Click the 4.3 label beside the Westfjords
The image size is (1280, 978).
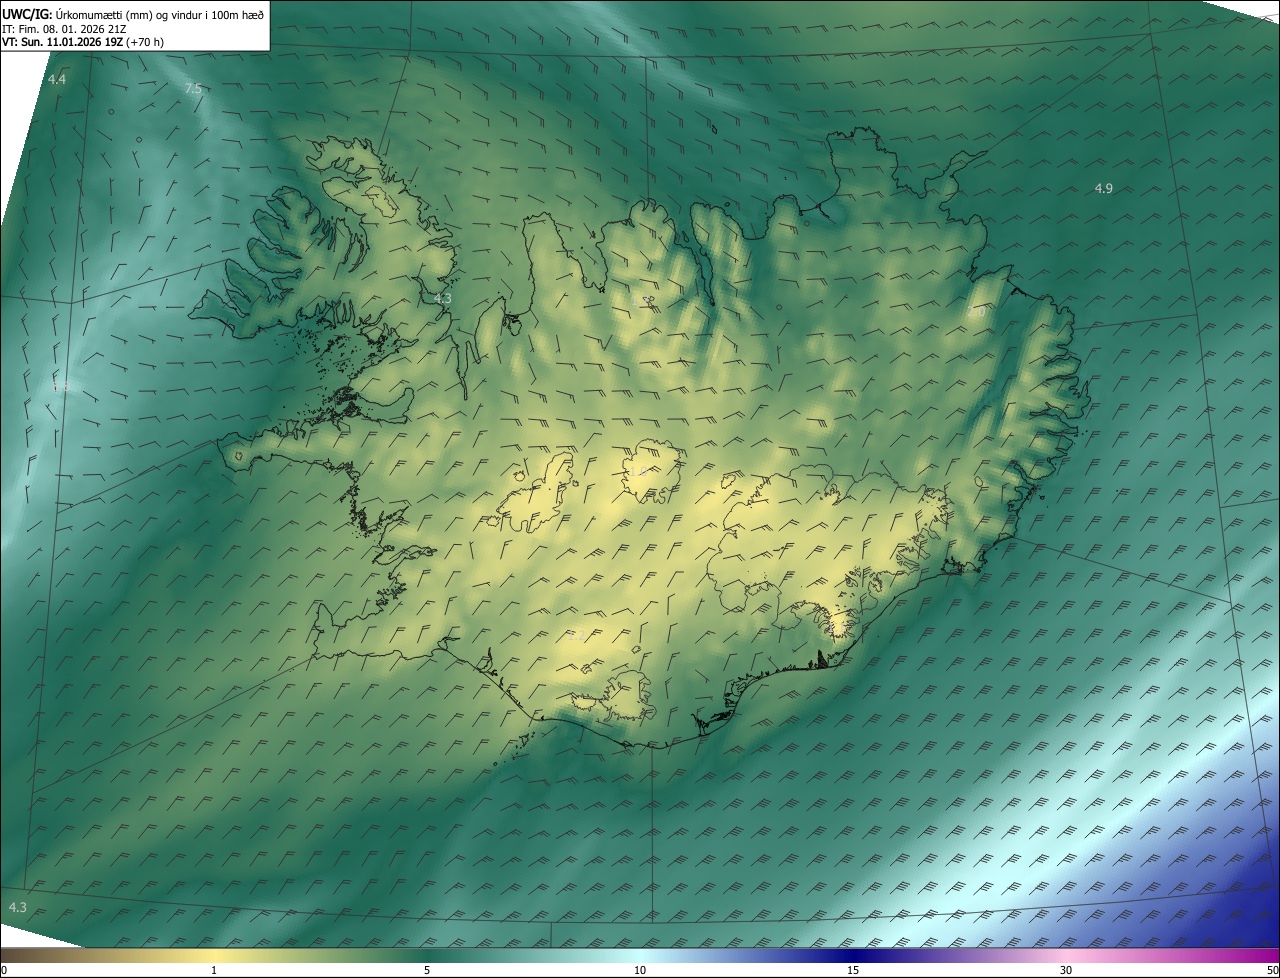pos(443,298)
